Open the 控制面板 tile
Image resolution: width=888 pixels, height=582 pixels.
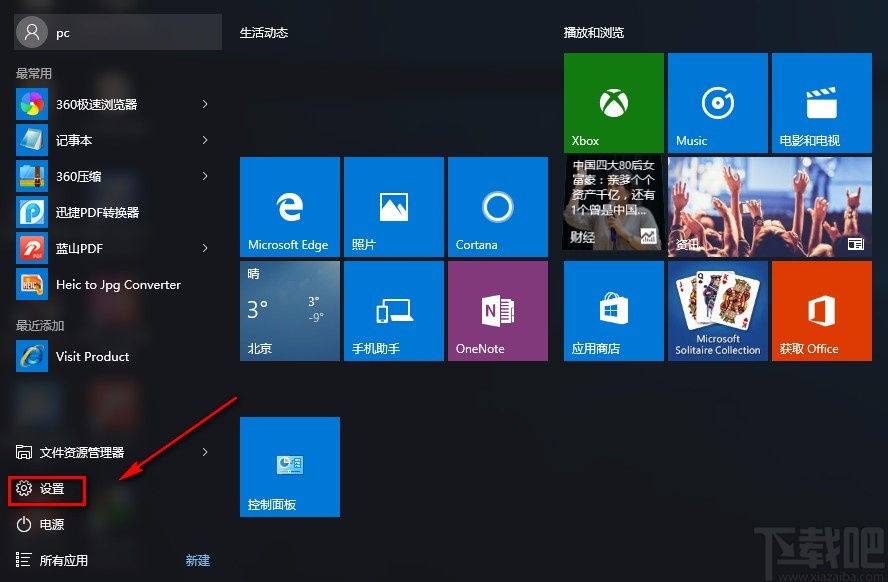pos(289,466)
